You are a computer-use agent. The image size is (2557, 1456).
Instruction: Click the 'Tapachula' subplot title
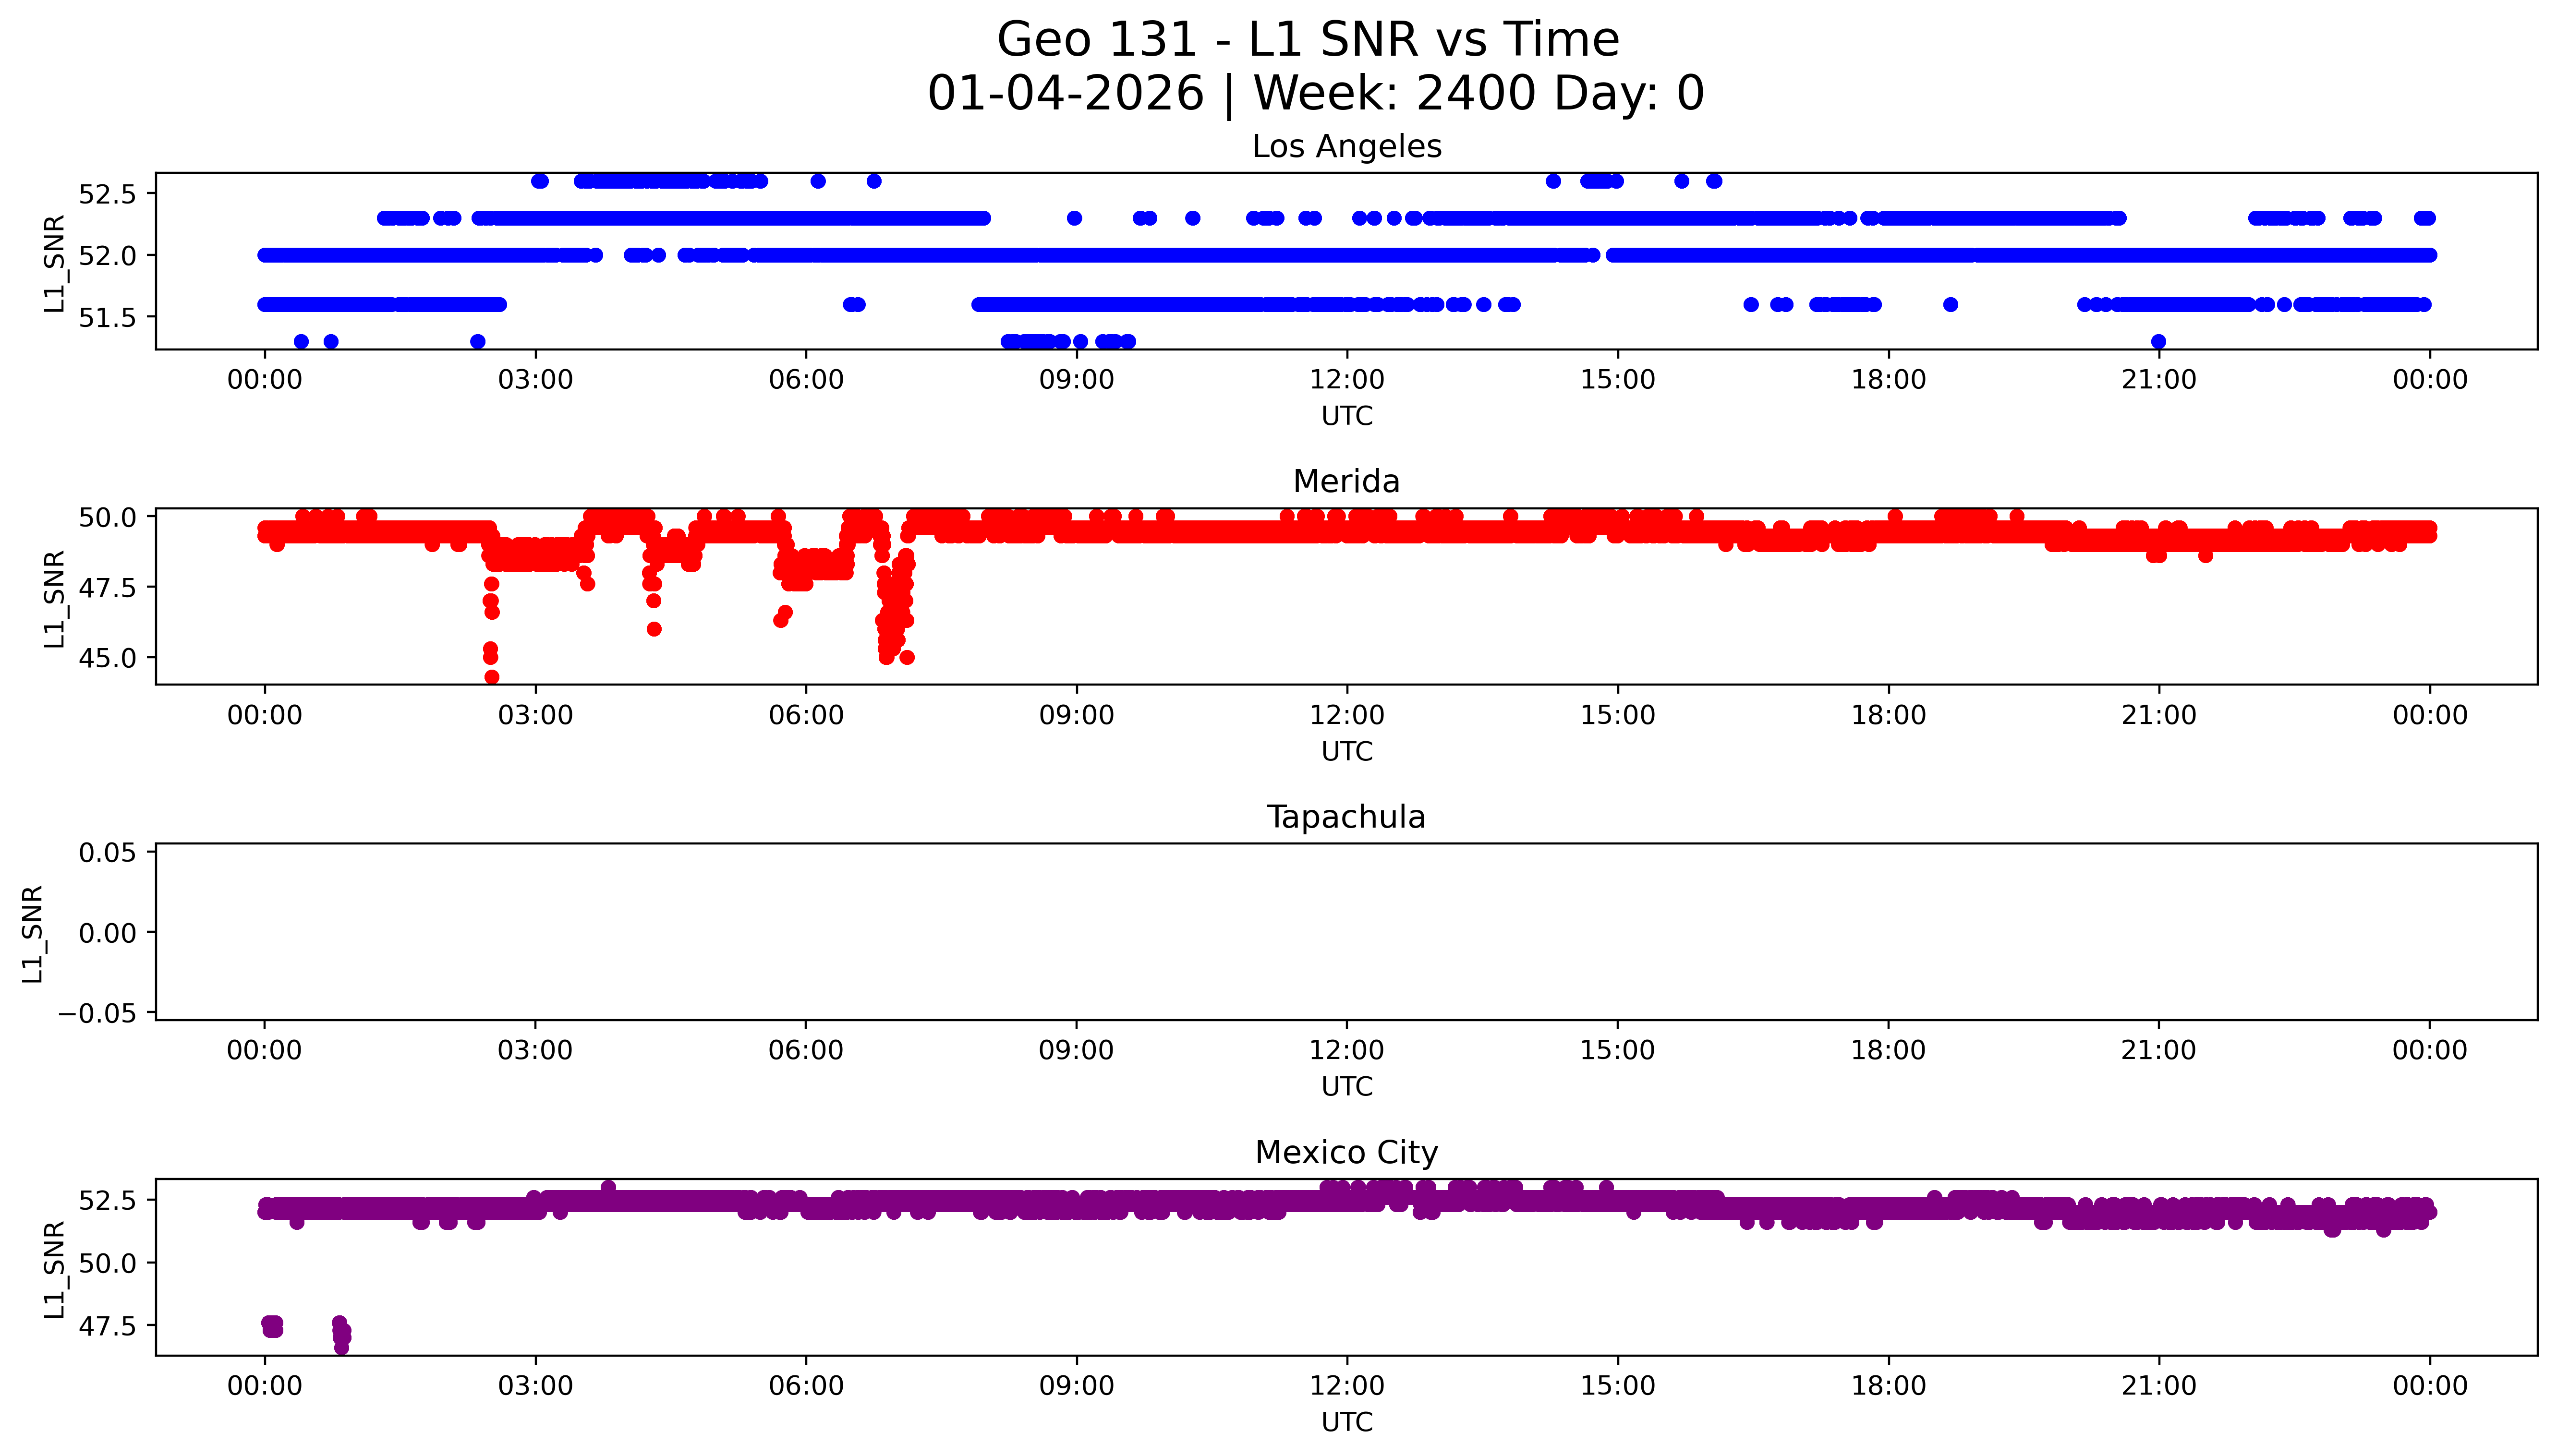1346,817
